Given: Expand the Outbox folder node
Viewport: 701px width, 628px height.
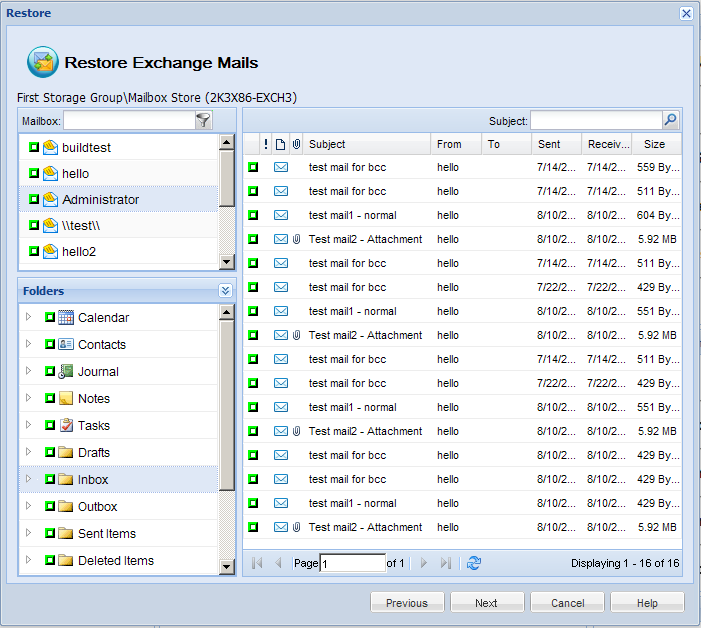Looking at the screenshot, I should (28, 506).
